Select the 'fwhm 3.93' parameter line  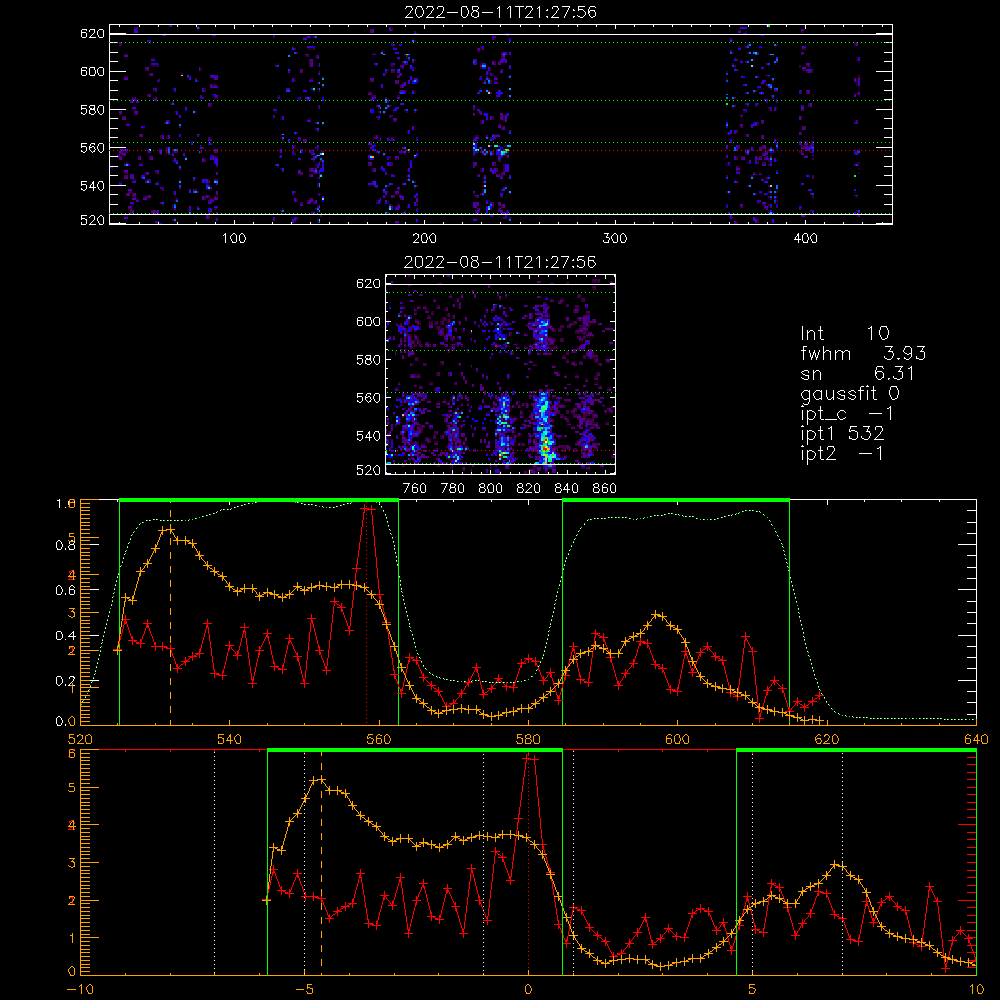click(x=863, y=353)
